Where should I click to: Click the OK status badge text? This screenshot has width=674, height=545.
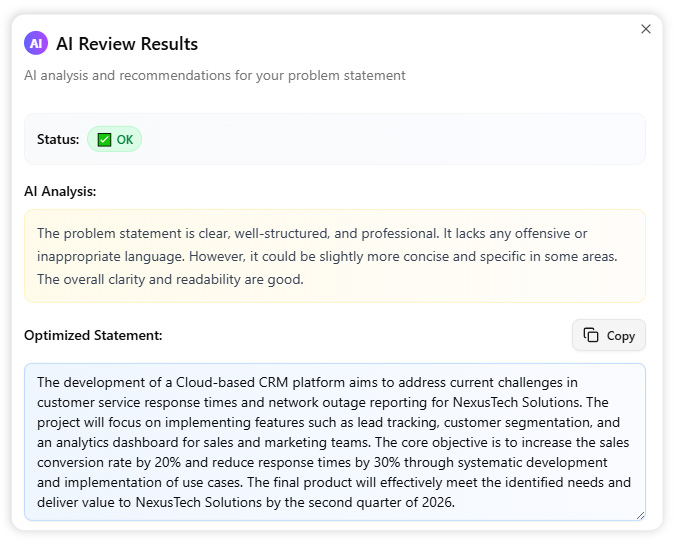(124, 140)
